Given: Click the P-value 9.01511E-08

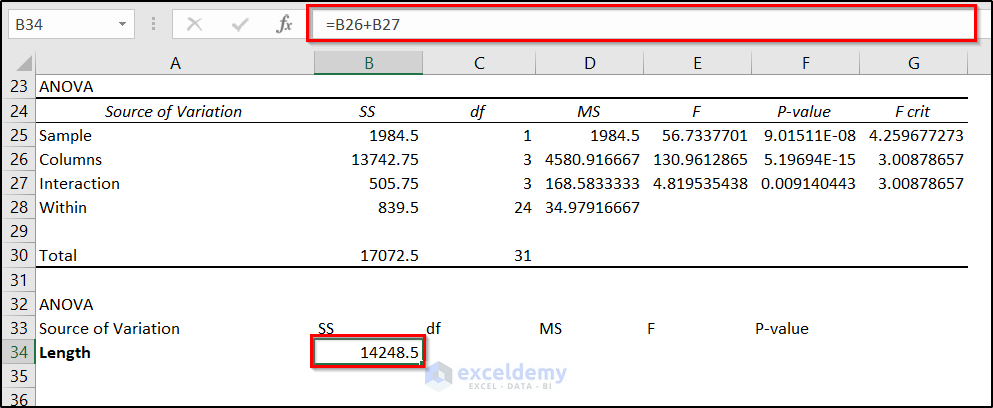Looking at the screenshot, I should coord(809,136).
